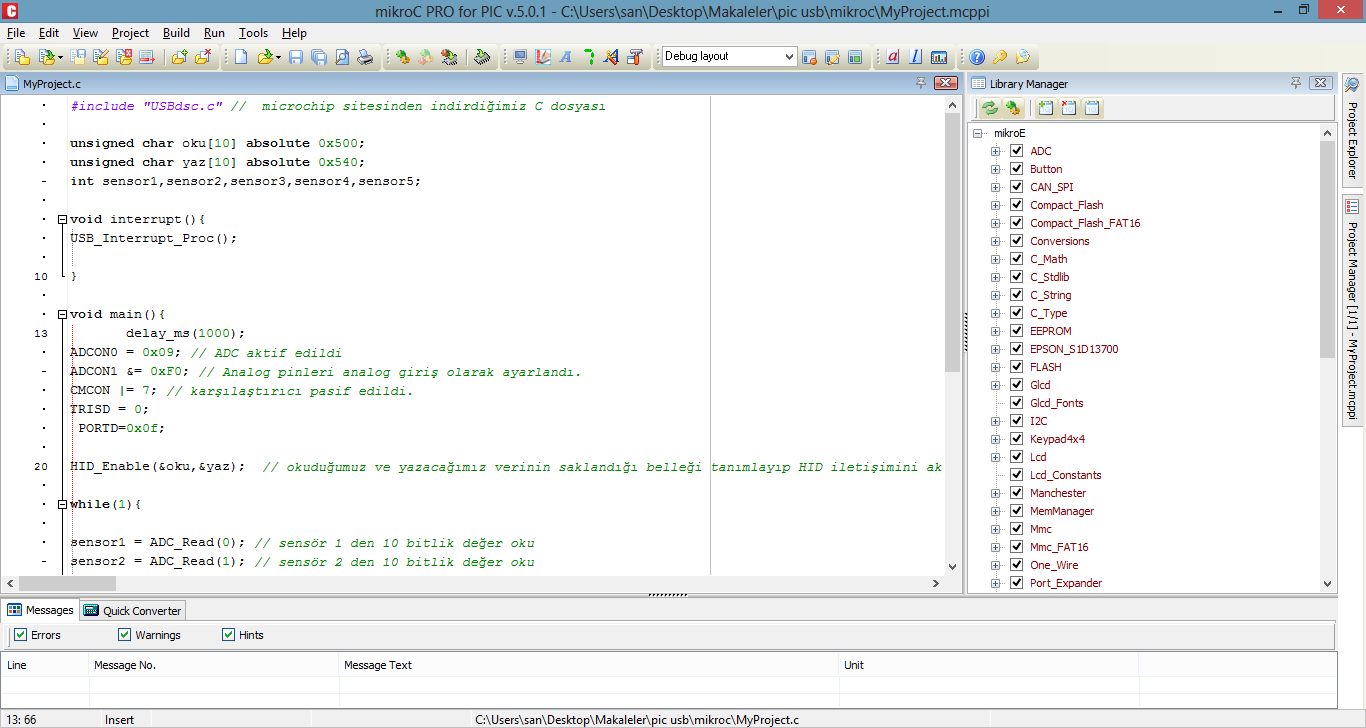
Task: Click the Message Text column header
Action: coord(590,665)
